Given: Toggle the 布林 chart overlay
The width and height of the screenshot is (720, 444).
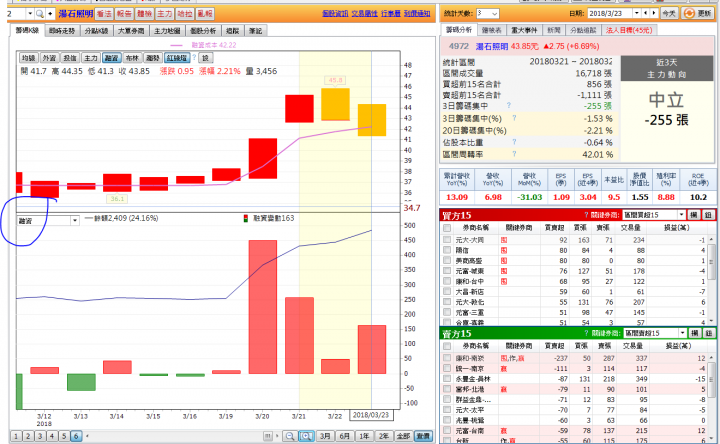Looking at the screenshot, I should (x=132, y=58).
